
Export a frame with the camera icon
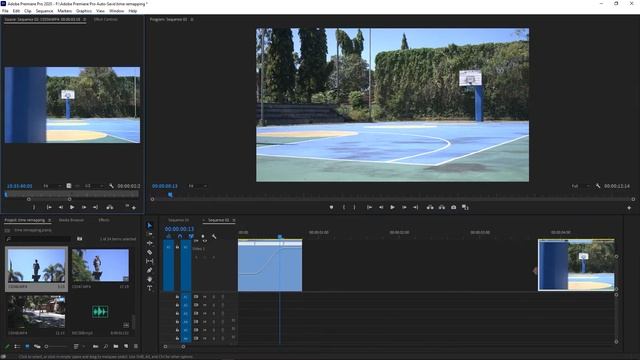453,207
